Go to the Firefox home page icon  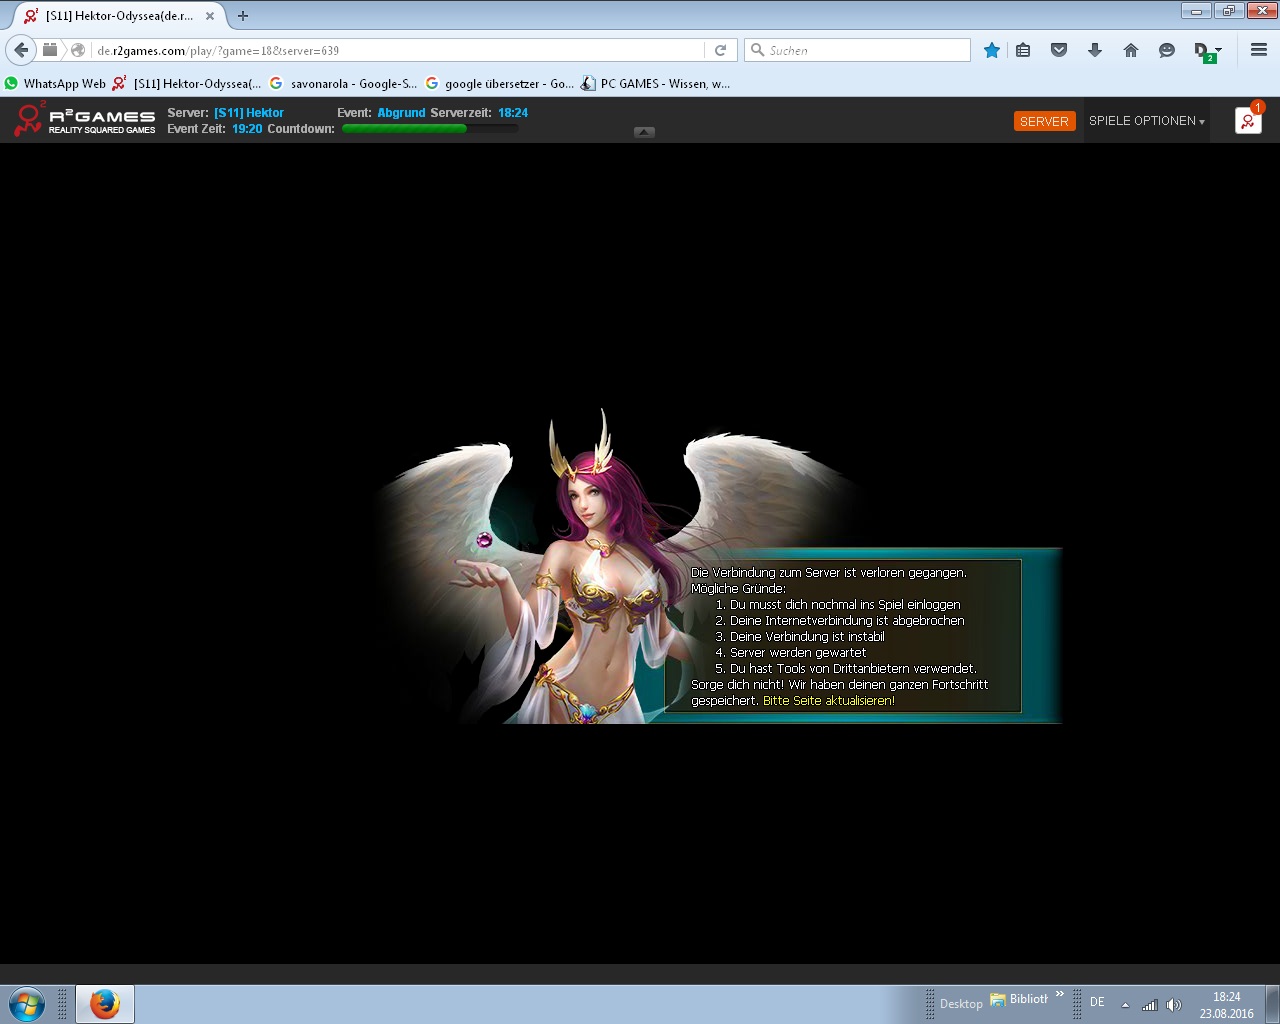[x=1131, y=50]
